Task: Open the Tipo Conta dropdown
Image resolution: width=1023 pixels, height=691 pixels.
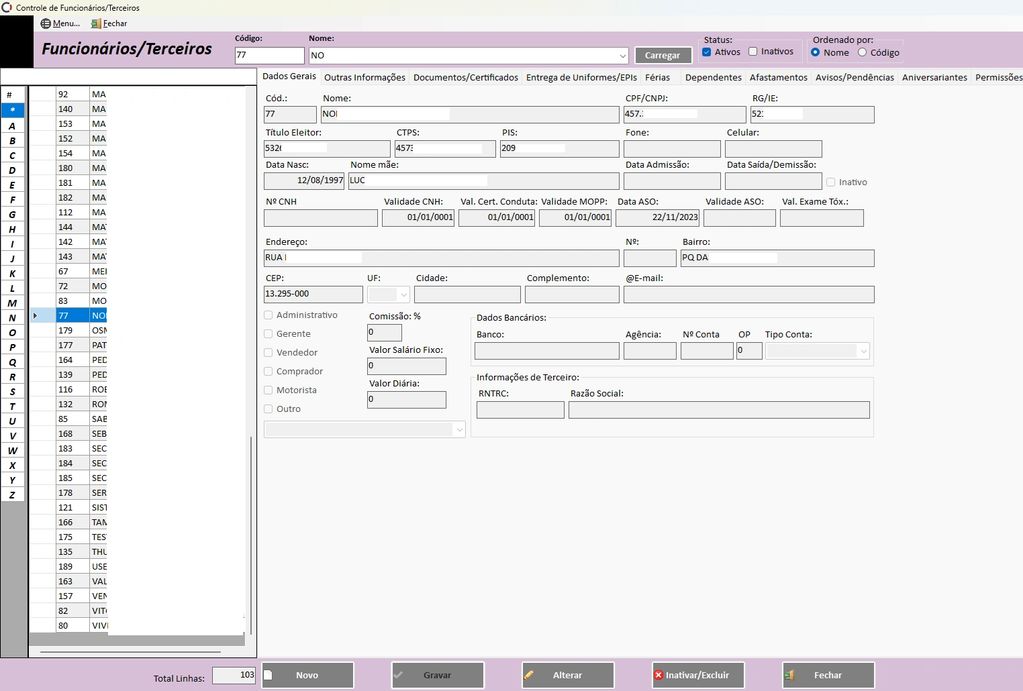Action: coord(862,351)
